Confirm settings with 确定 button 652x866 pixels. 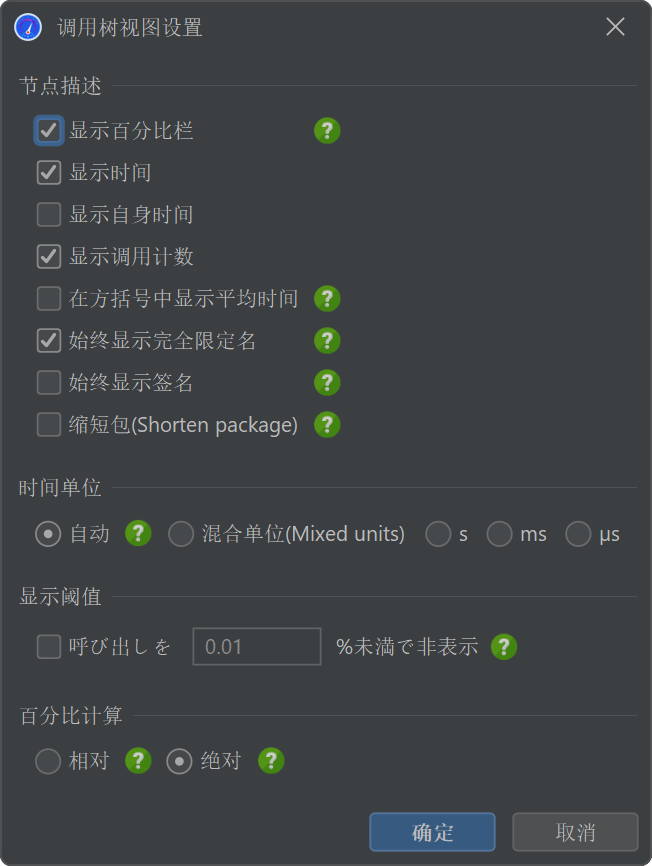(x=432, y=832)
